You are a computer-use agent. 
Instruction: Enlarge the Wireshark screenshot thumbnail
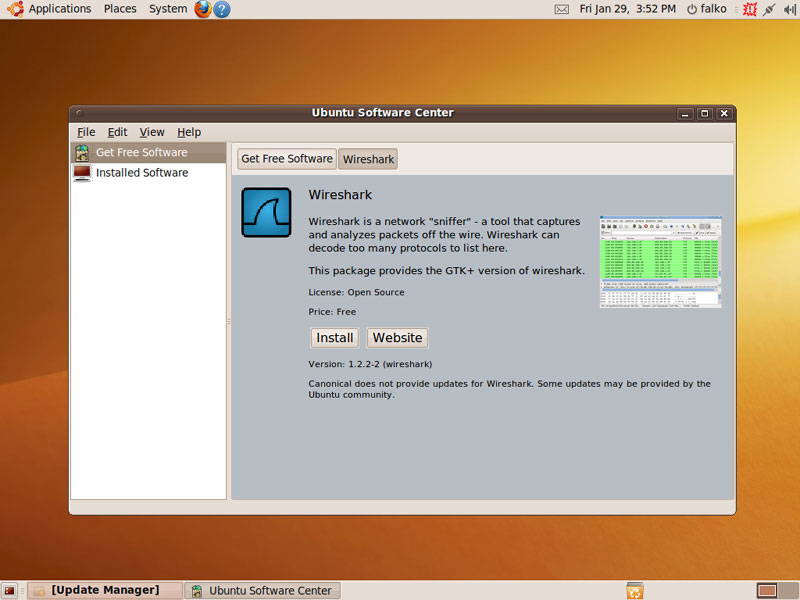pos(660,261)
